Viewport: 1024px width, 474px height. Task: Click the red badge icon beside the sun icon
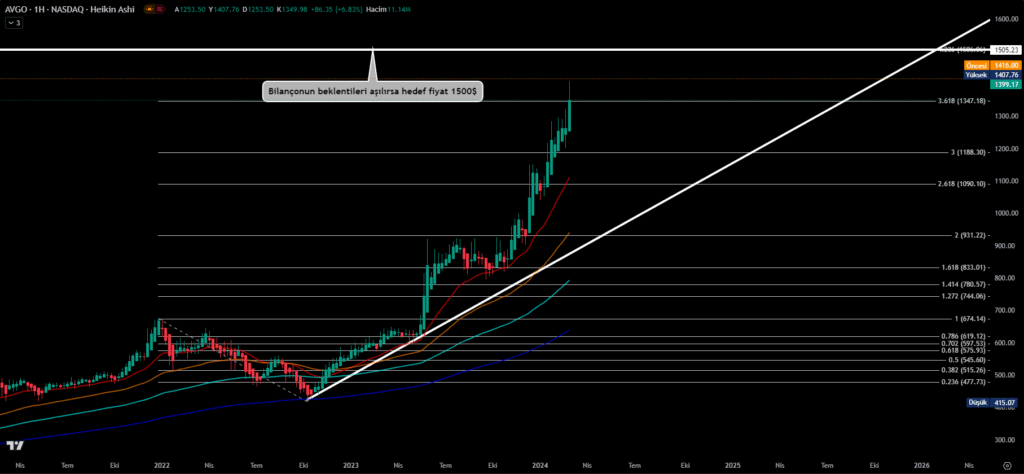pyautogui.click(x=159, y=10)
